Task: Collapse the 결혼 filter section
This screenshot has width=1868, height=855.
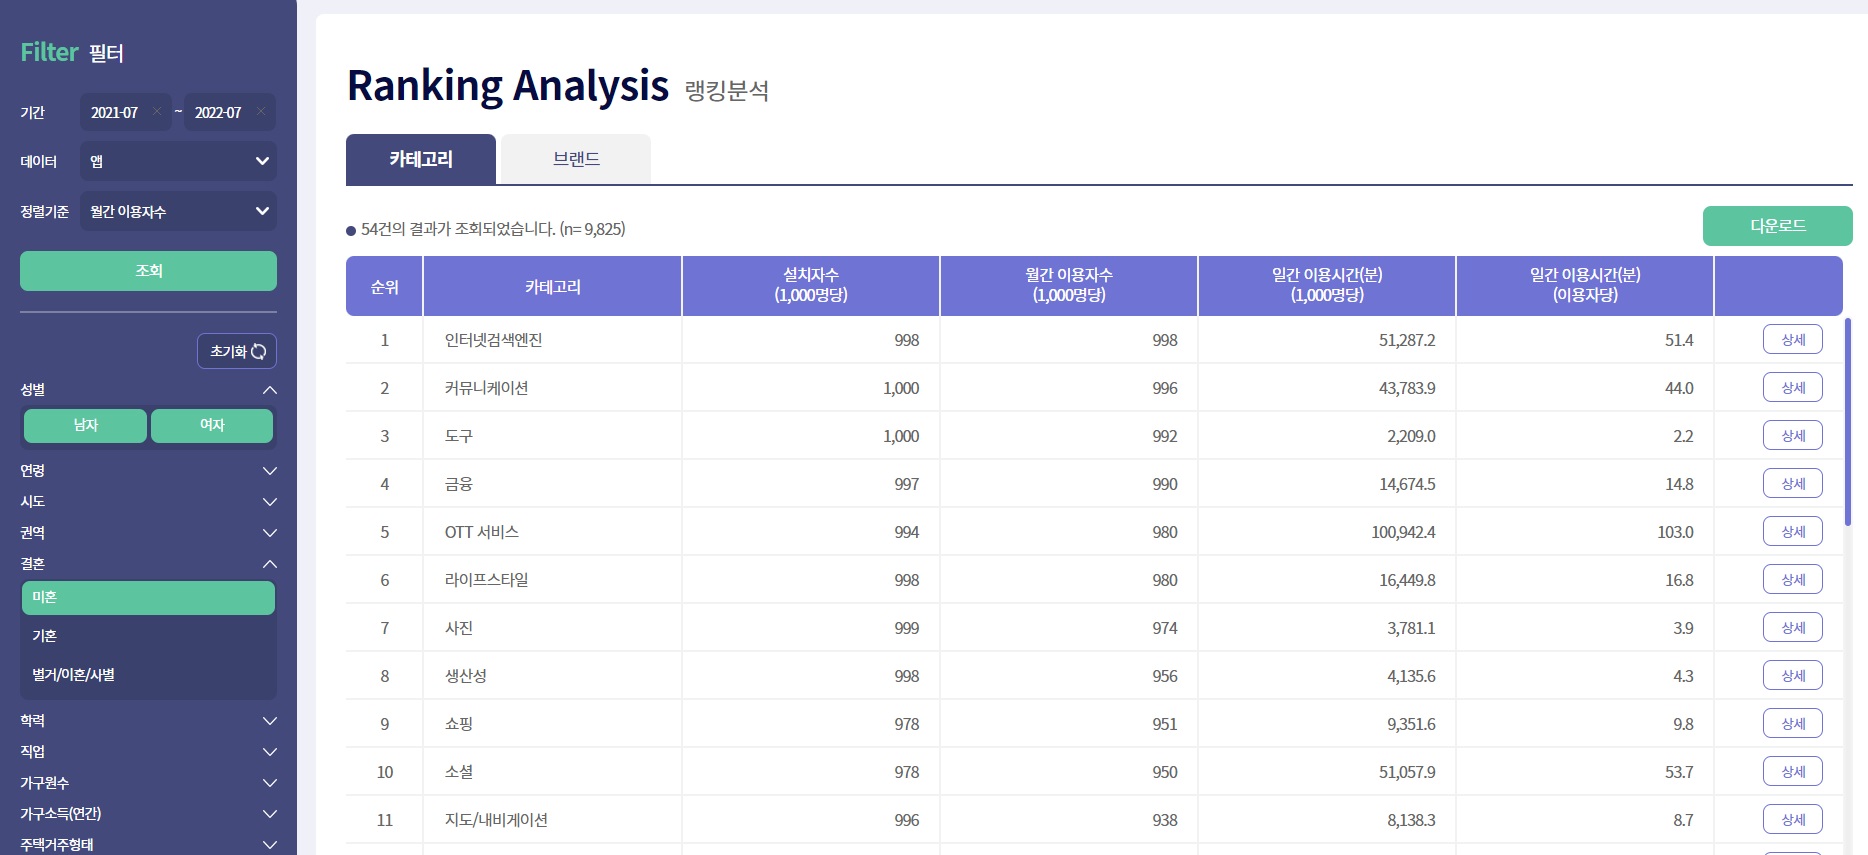Action: tap(269, 564)
